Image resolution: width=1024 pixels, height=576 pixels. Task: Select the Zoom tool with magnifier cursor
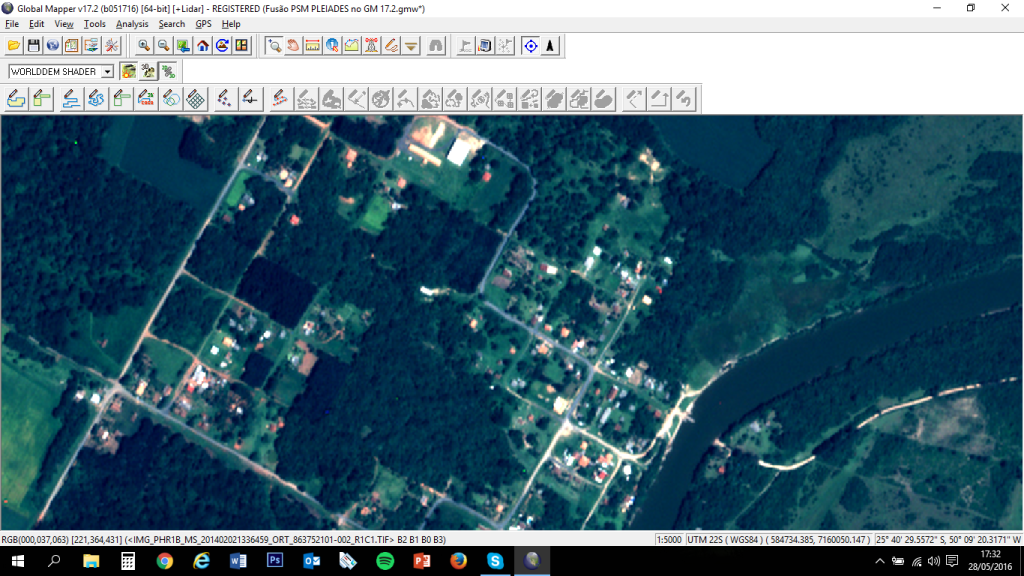274,45
